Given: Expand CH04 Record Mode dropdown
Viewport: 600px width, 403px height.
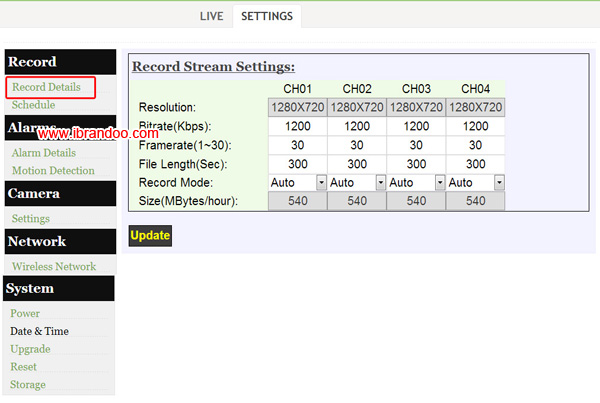Looking at the screenshot, I should tap(498, 183).
